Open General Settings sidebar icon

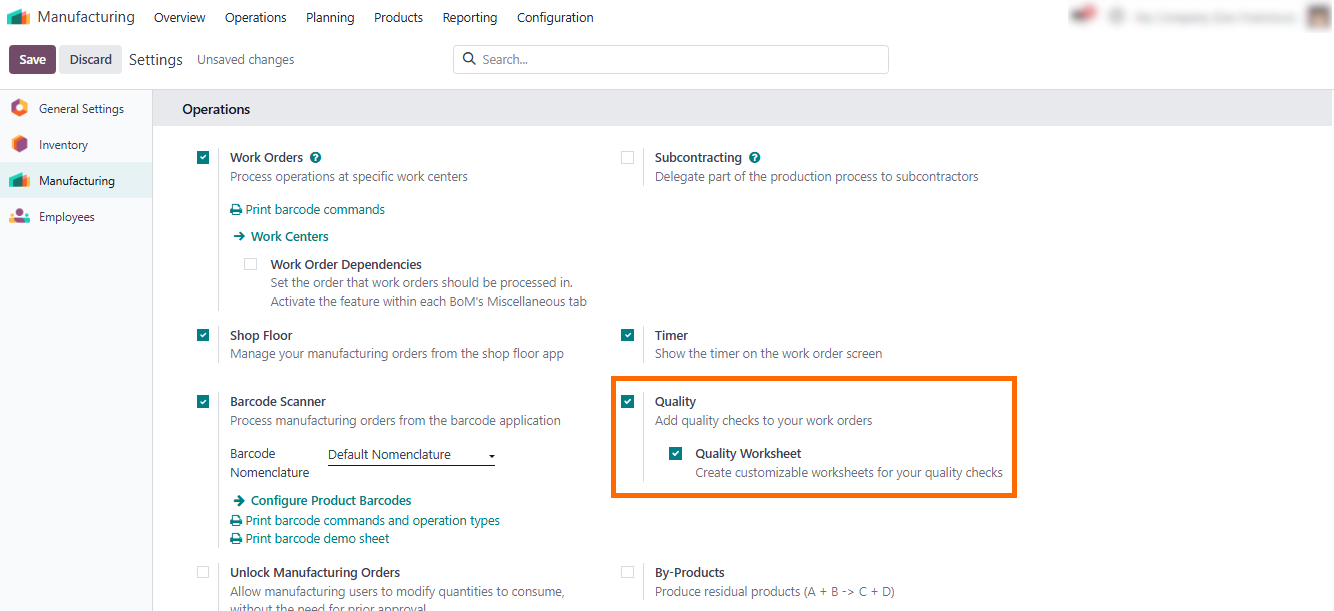coord(19,108)
